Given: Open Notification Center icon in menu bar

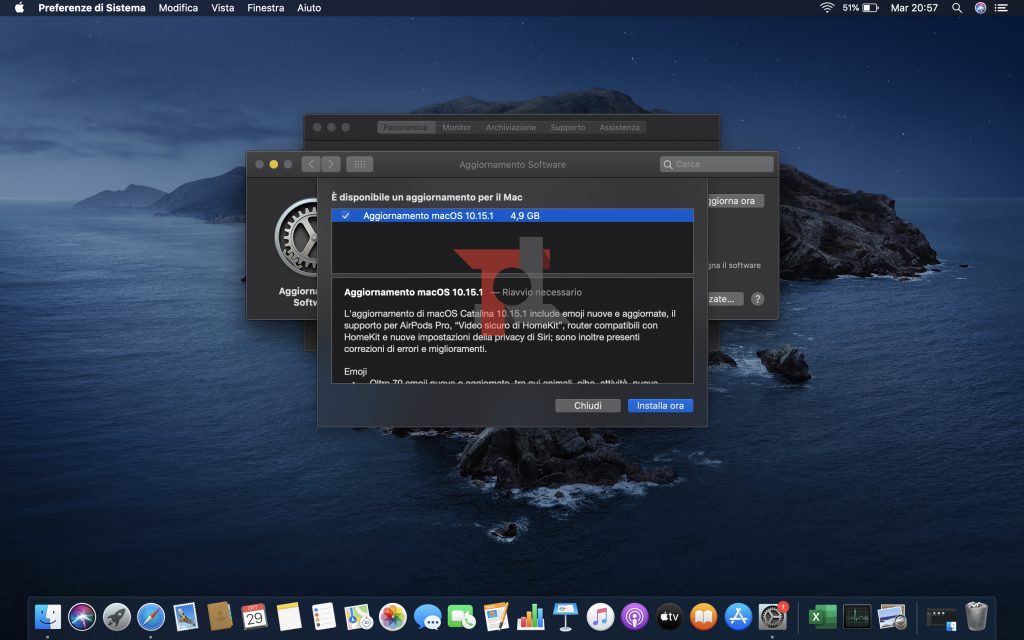Looking at the screenshot, I should click(x=1002, y=8).
